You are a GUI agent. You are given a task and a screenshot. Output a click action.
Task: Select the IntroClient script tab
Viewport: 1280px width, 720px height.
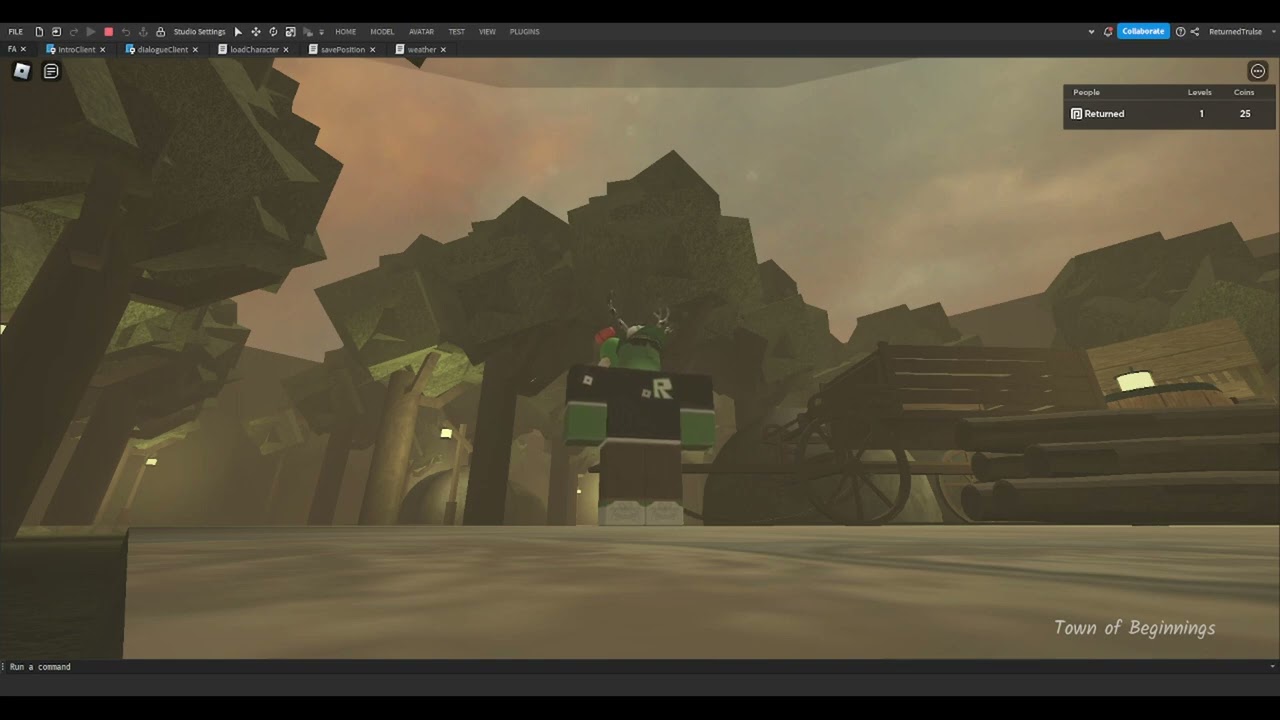tap(77, 49)
